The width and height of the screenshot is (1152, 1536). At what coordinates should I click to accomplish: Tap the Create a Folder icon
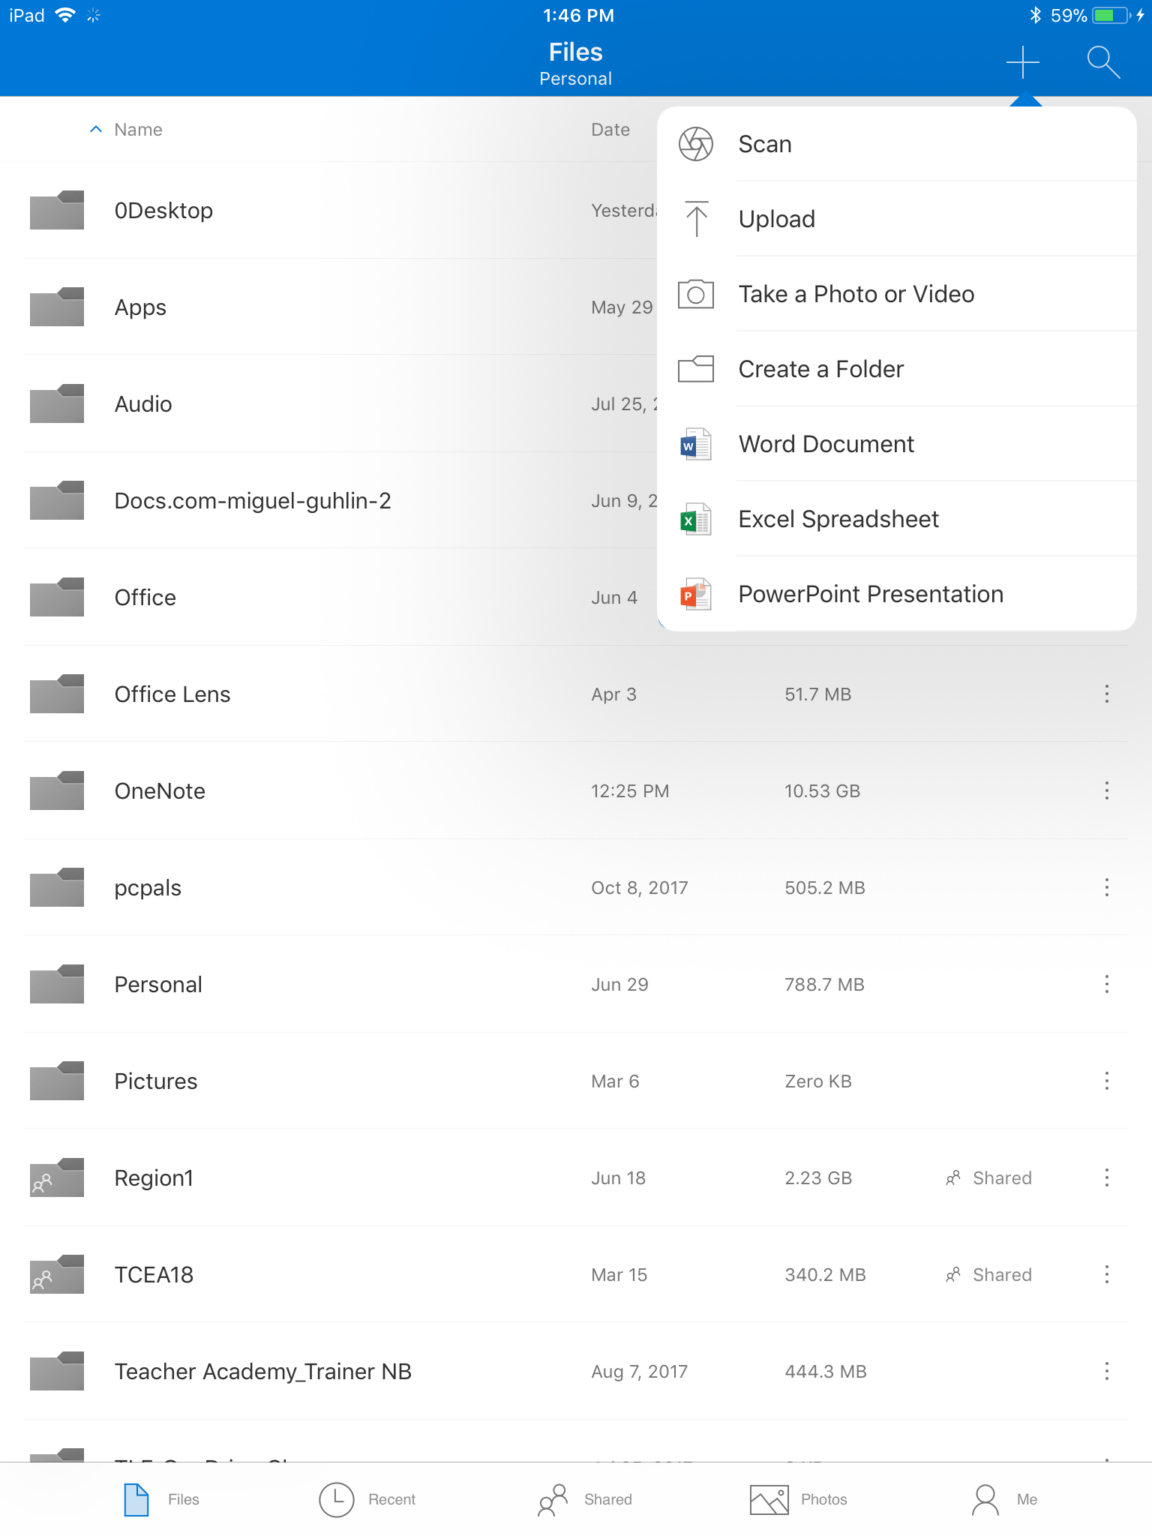(696, 368)
